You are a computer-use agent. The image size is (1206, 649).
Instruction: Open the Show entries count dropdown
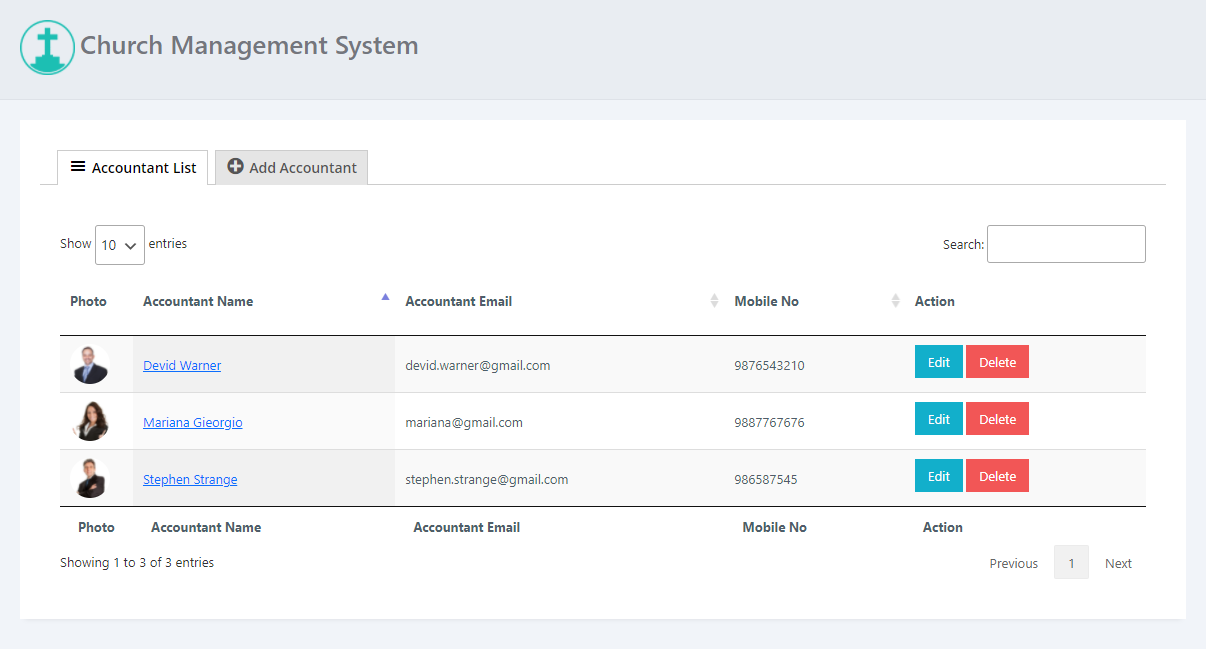pyautogui.click(x=120, y=245)
